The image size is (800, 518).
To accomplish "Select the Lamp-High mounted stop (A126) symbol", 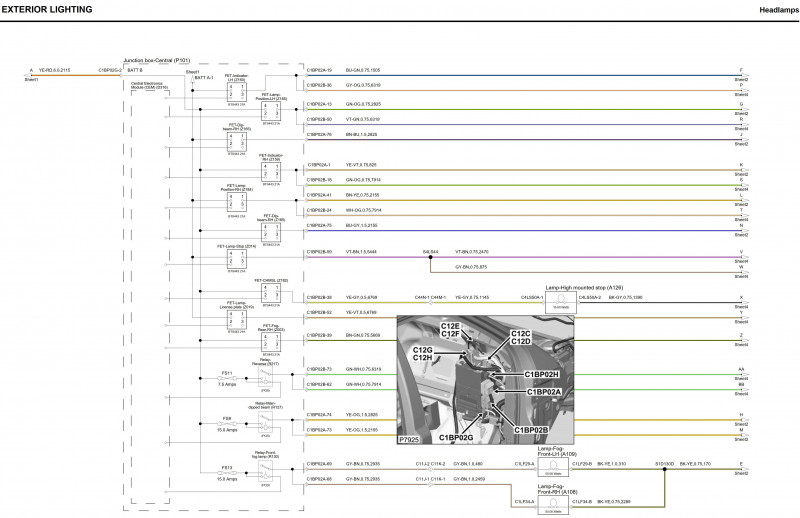I will [x=563, y=299].
